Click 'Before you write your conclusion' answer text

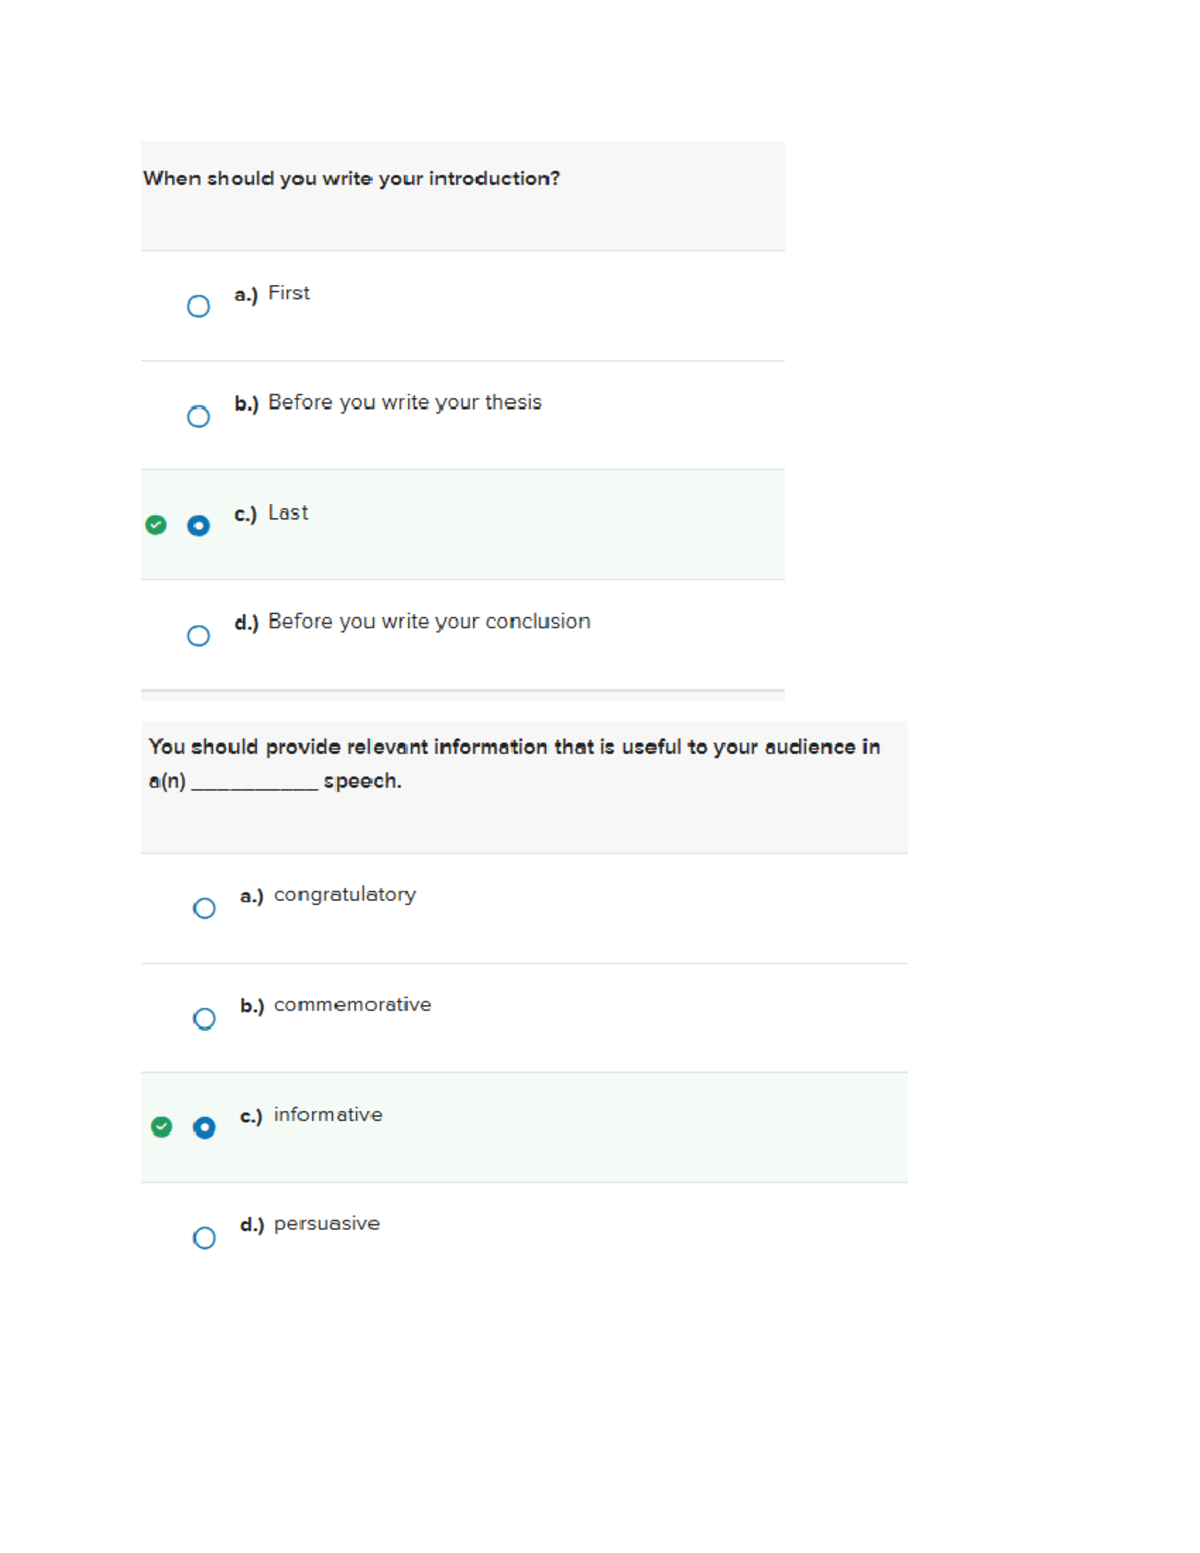click(x=429, y=621)
